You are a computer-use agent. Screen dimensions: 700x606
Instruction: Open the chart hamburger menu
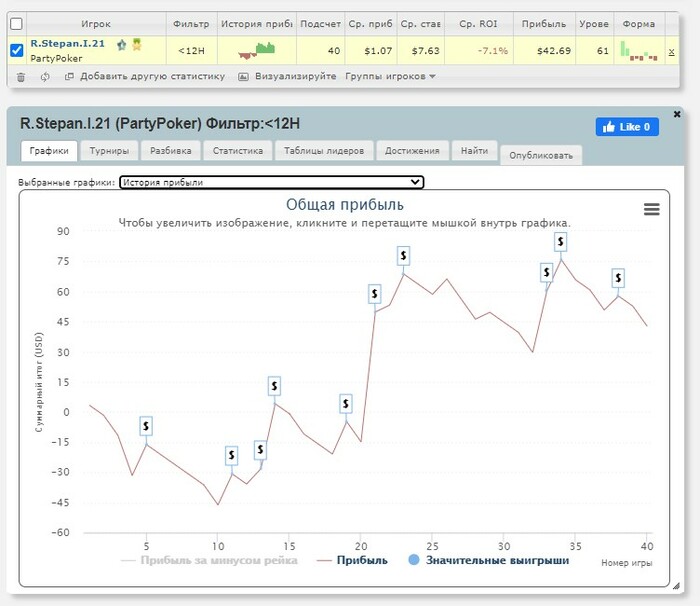(651, 209)
